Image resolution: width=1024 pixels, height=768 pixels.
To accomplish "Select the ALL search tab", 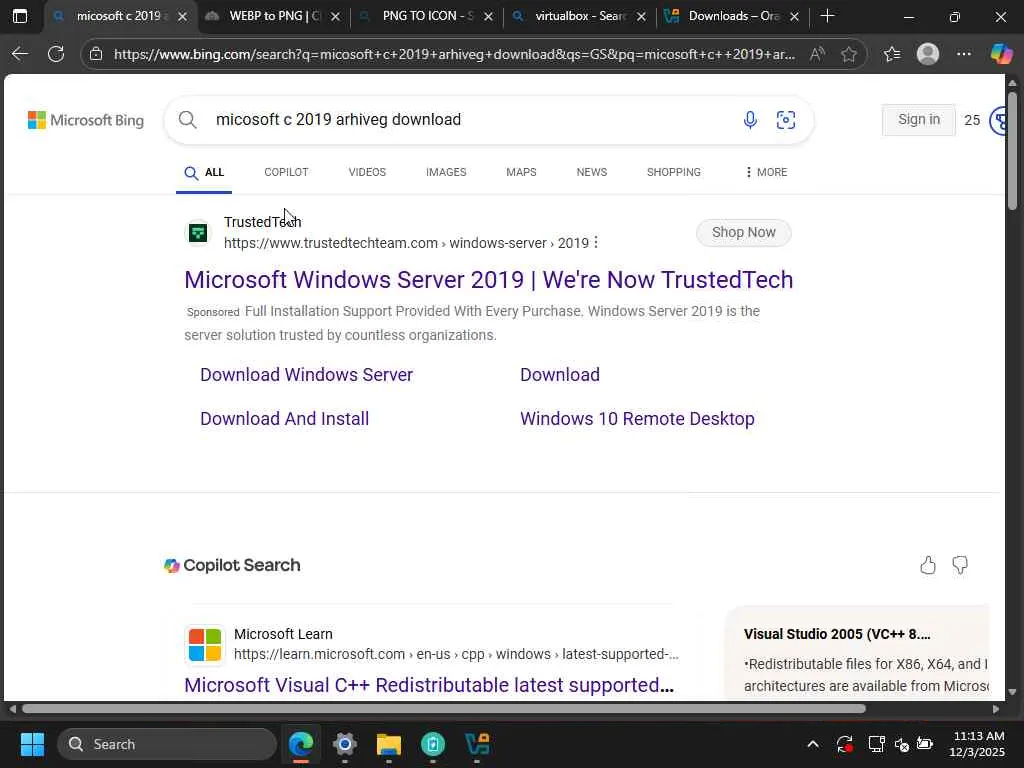I will [x=204, y=172].
